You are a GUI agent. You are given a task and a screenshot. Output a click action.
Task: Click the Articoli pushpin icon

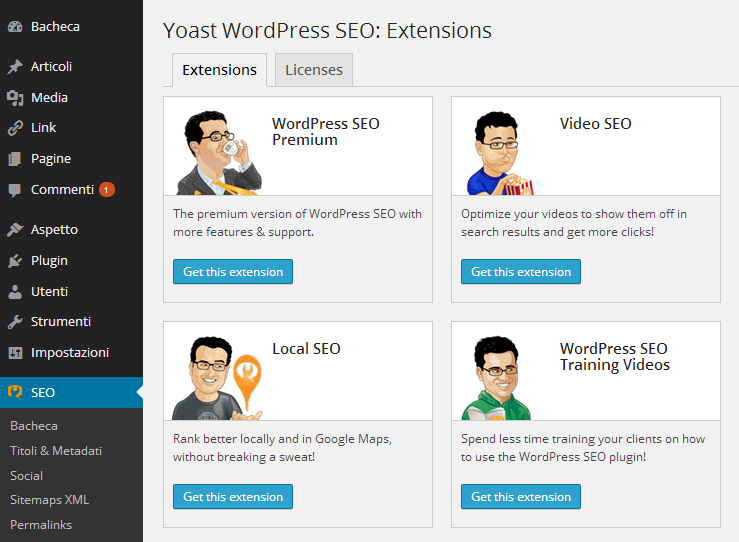pyautogui.click(x=15, y=66)
